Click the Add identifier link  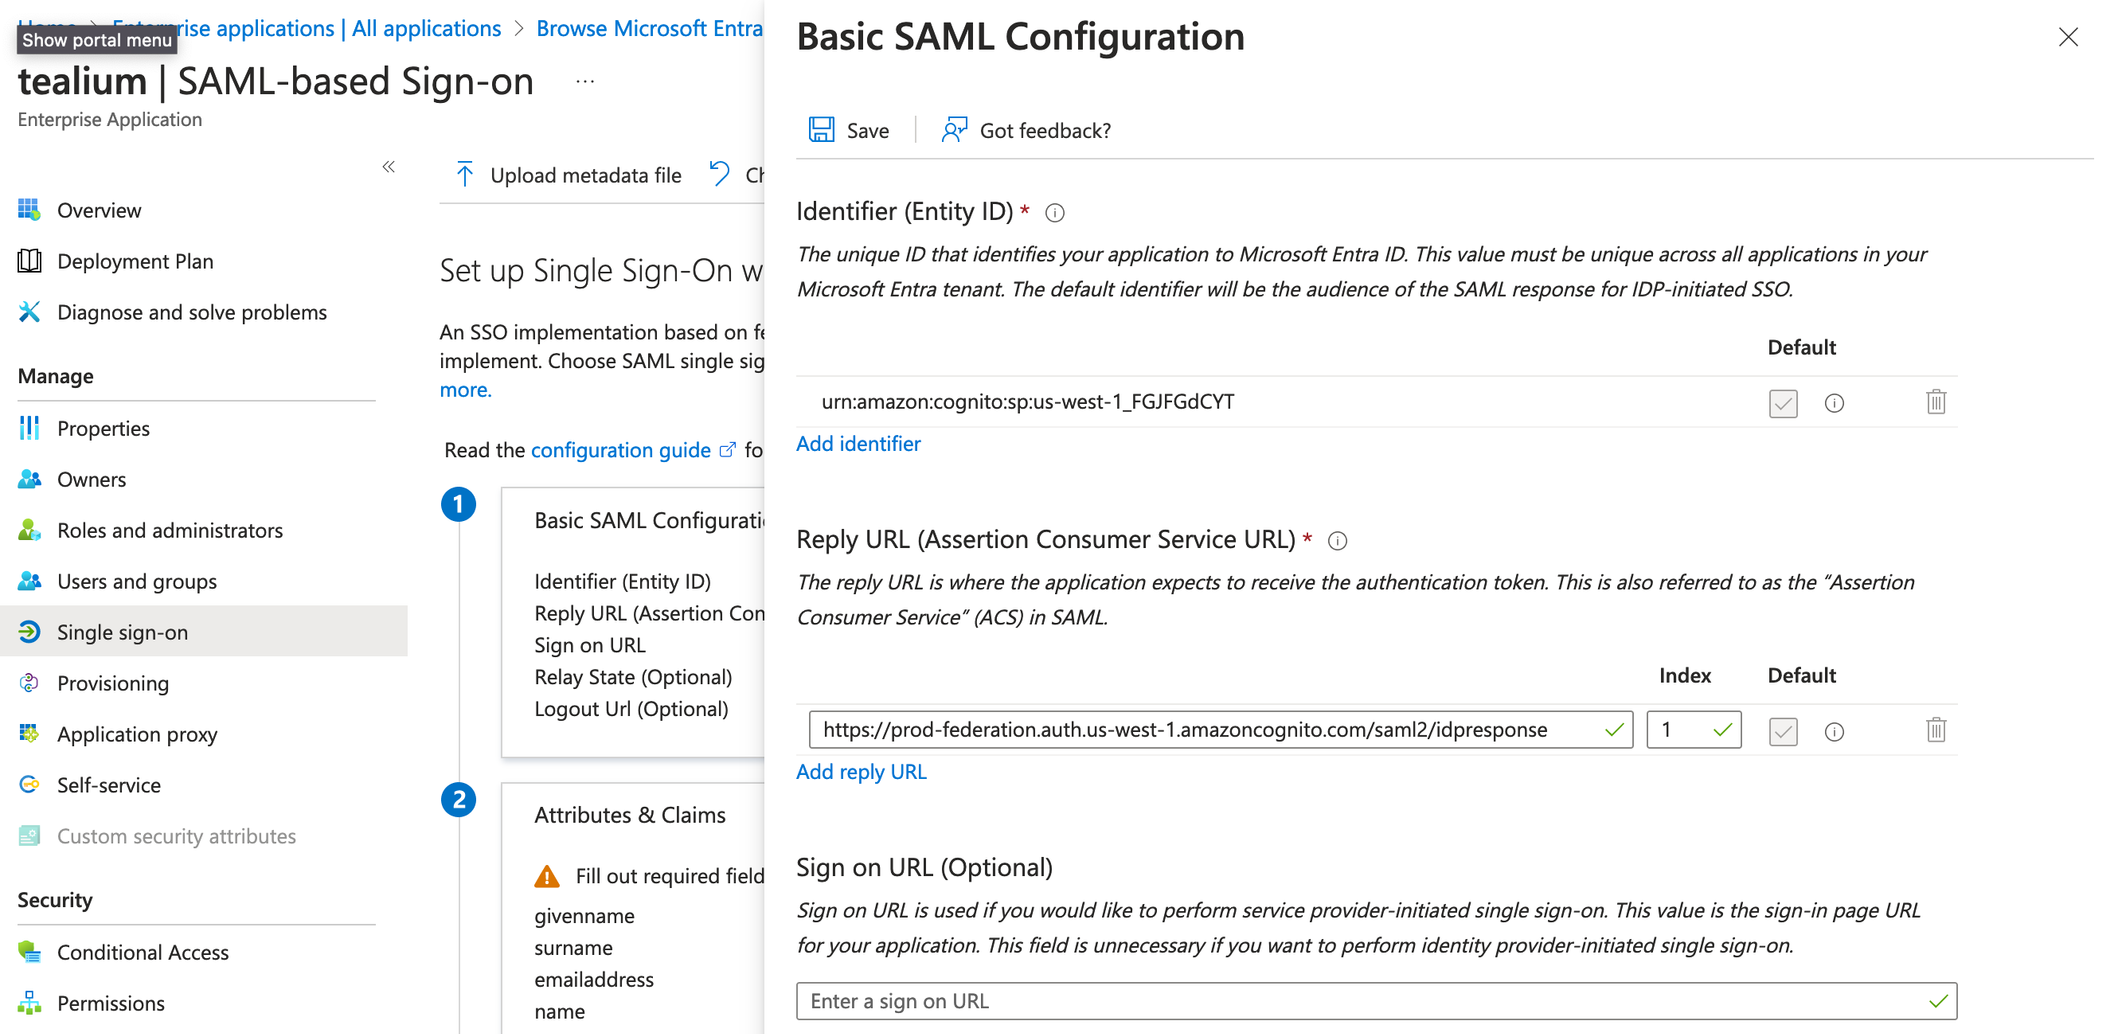pos(858,443)
